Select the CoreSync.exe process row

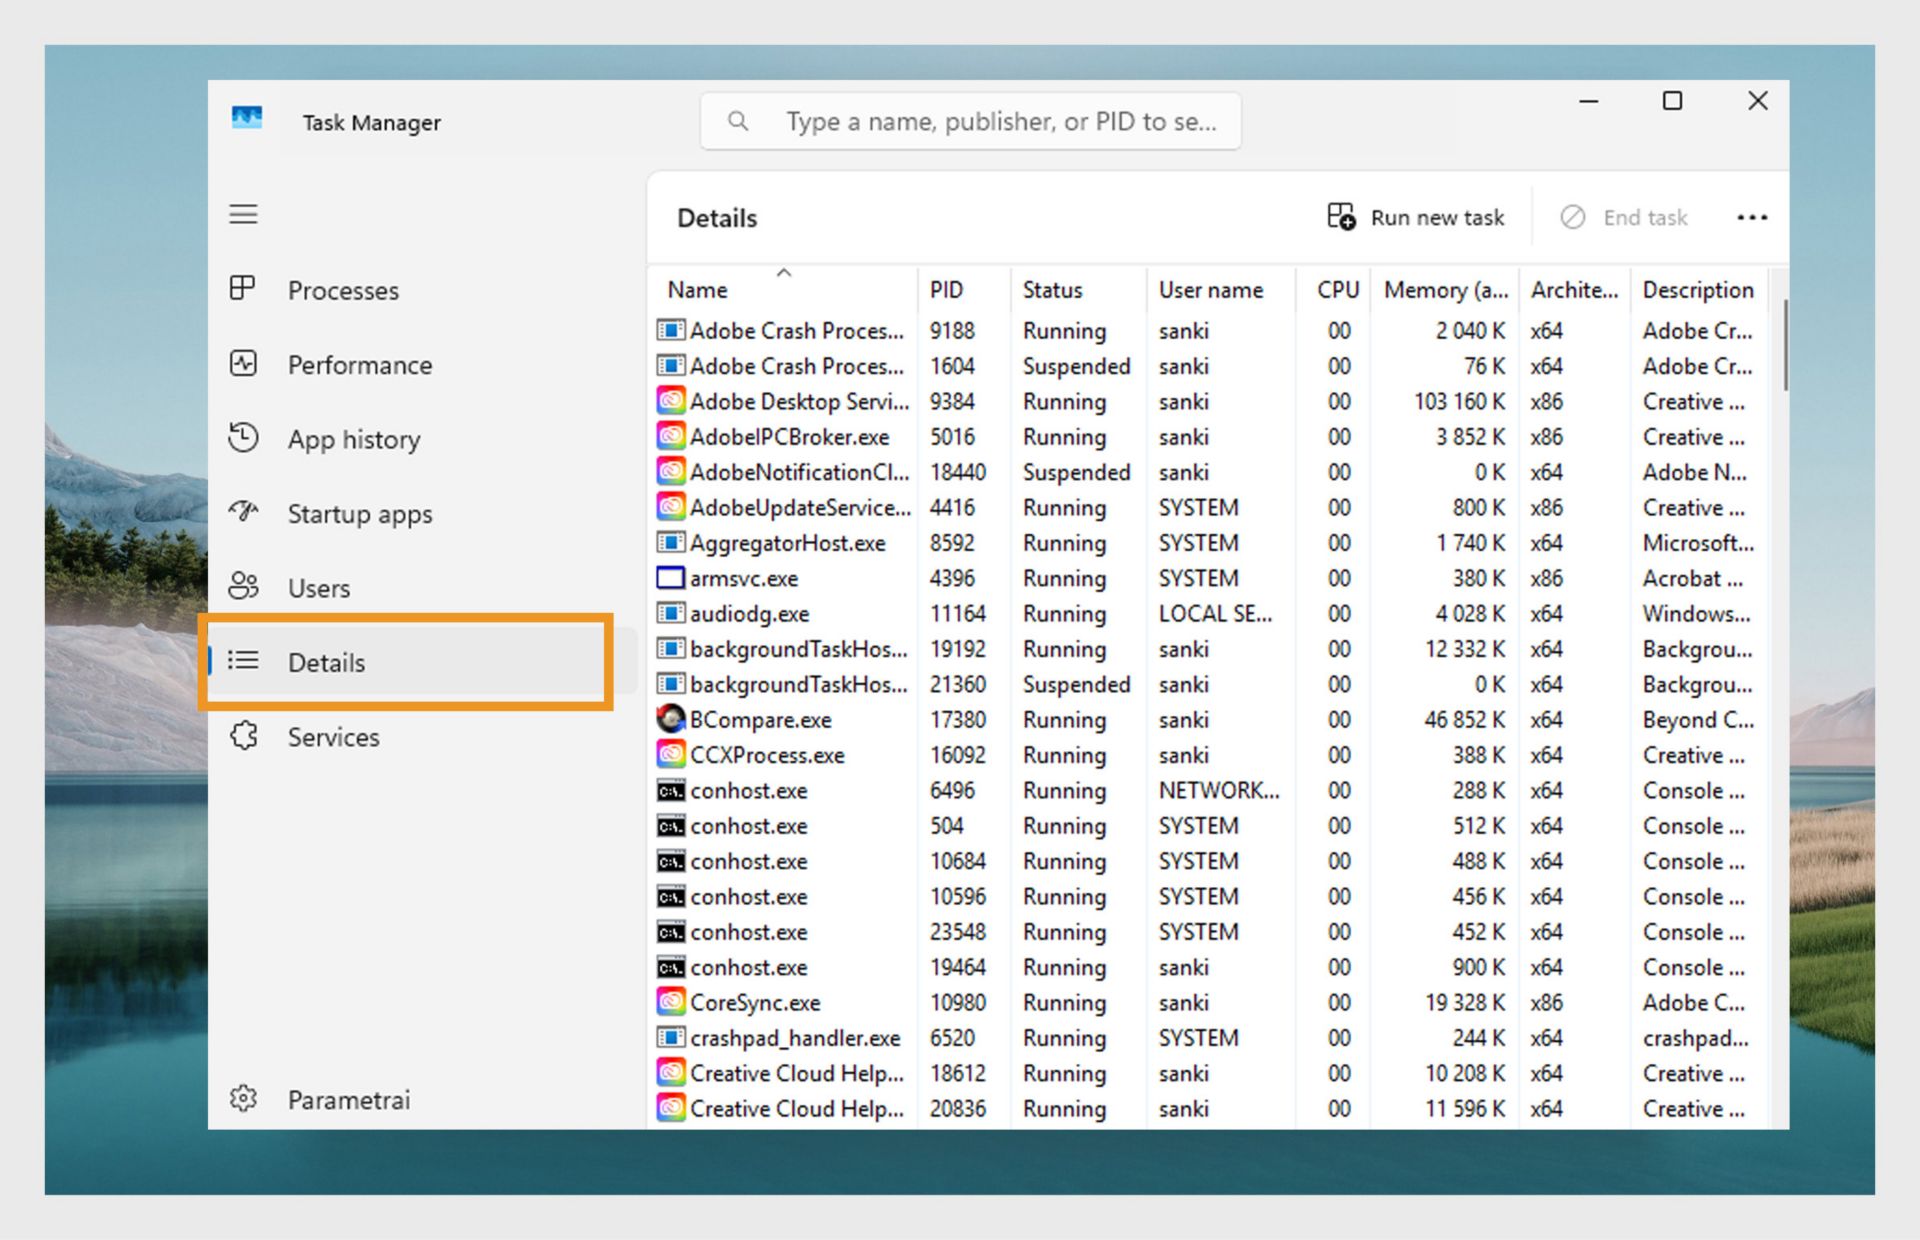(755, 1002)
